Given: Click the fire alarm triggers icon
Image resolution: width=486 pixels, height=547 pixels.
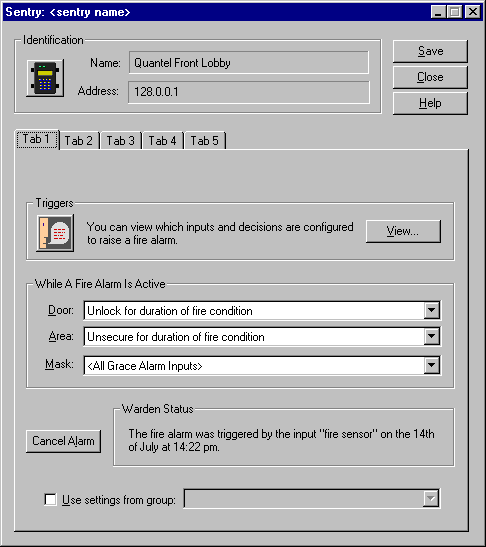Looking at the screenshot, I should click(x=55, y=233).
